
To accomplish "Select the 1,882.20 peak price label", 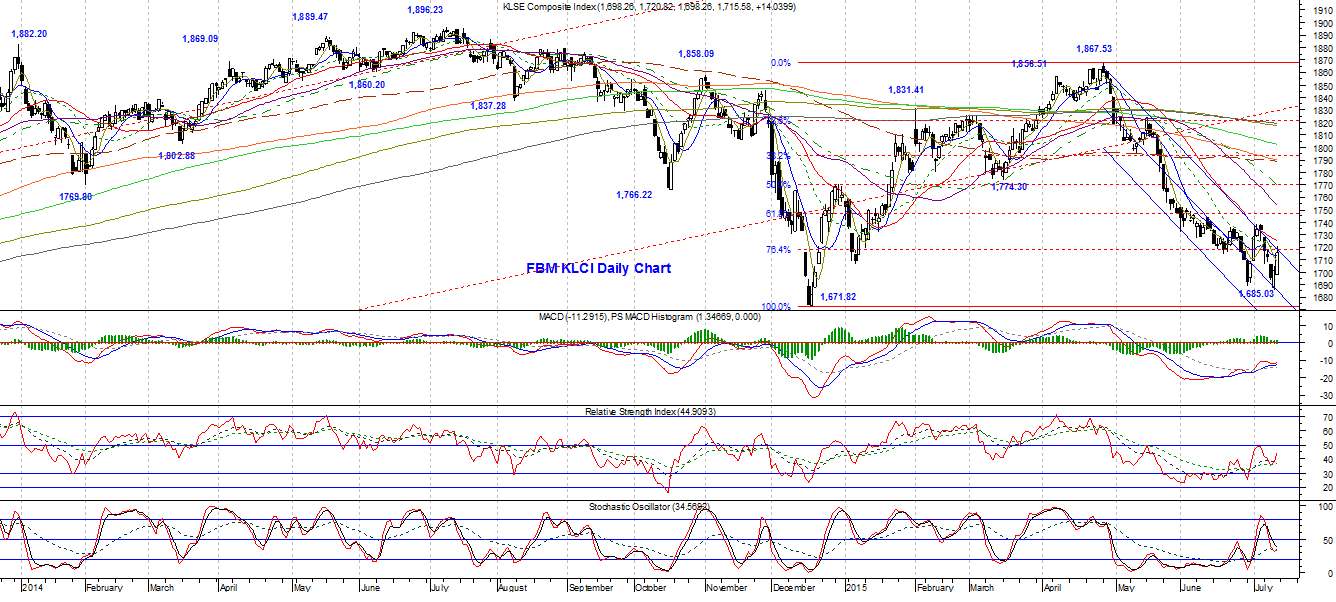I will point(29,33).
